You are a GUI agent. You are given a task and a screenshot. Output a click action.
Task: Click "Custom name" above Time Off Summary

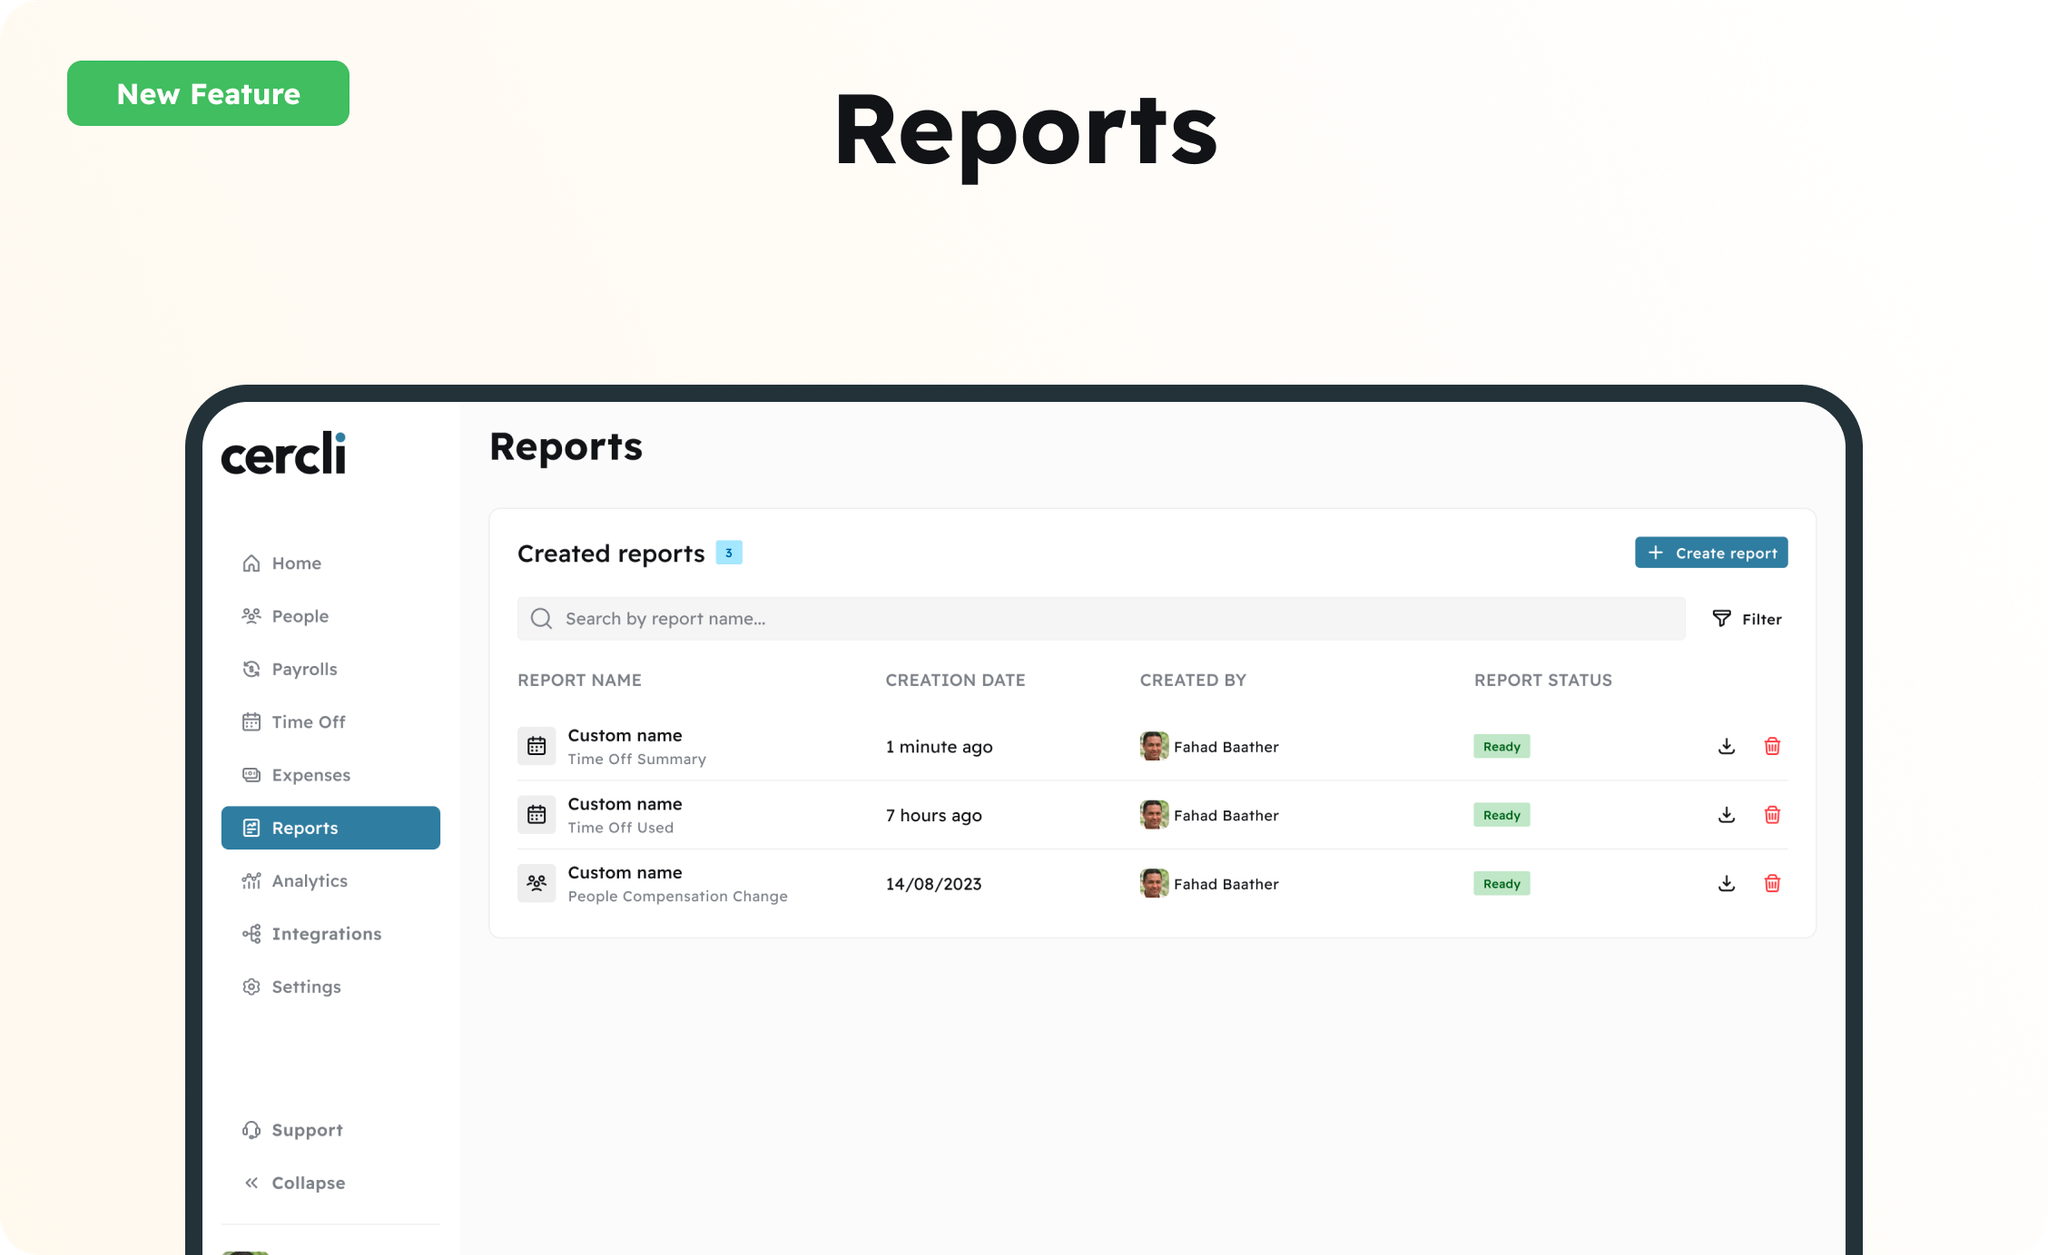(x=625, y=735)
